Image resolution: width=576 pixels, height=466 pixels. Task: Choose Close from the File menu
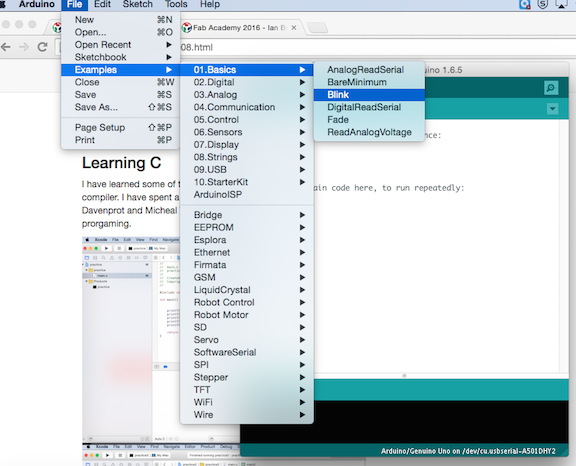tap(120, 82)
